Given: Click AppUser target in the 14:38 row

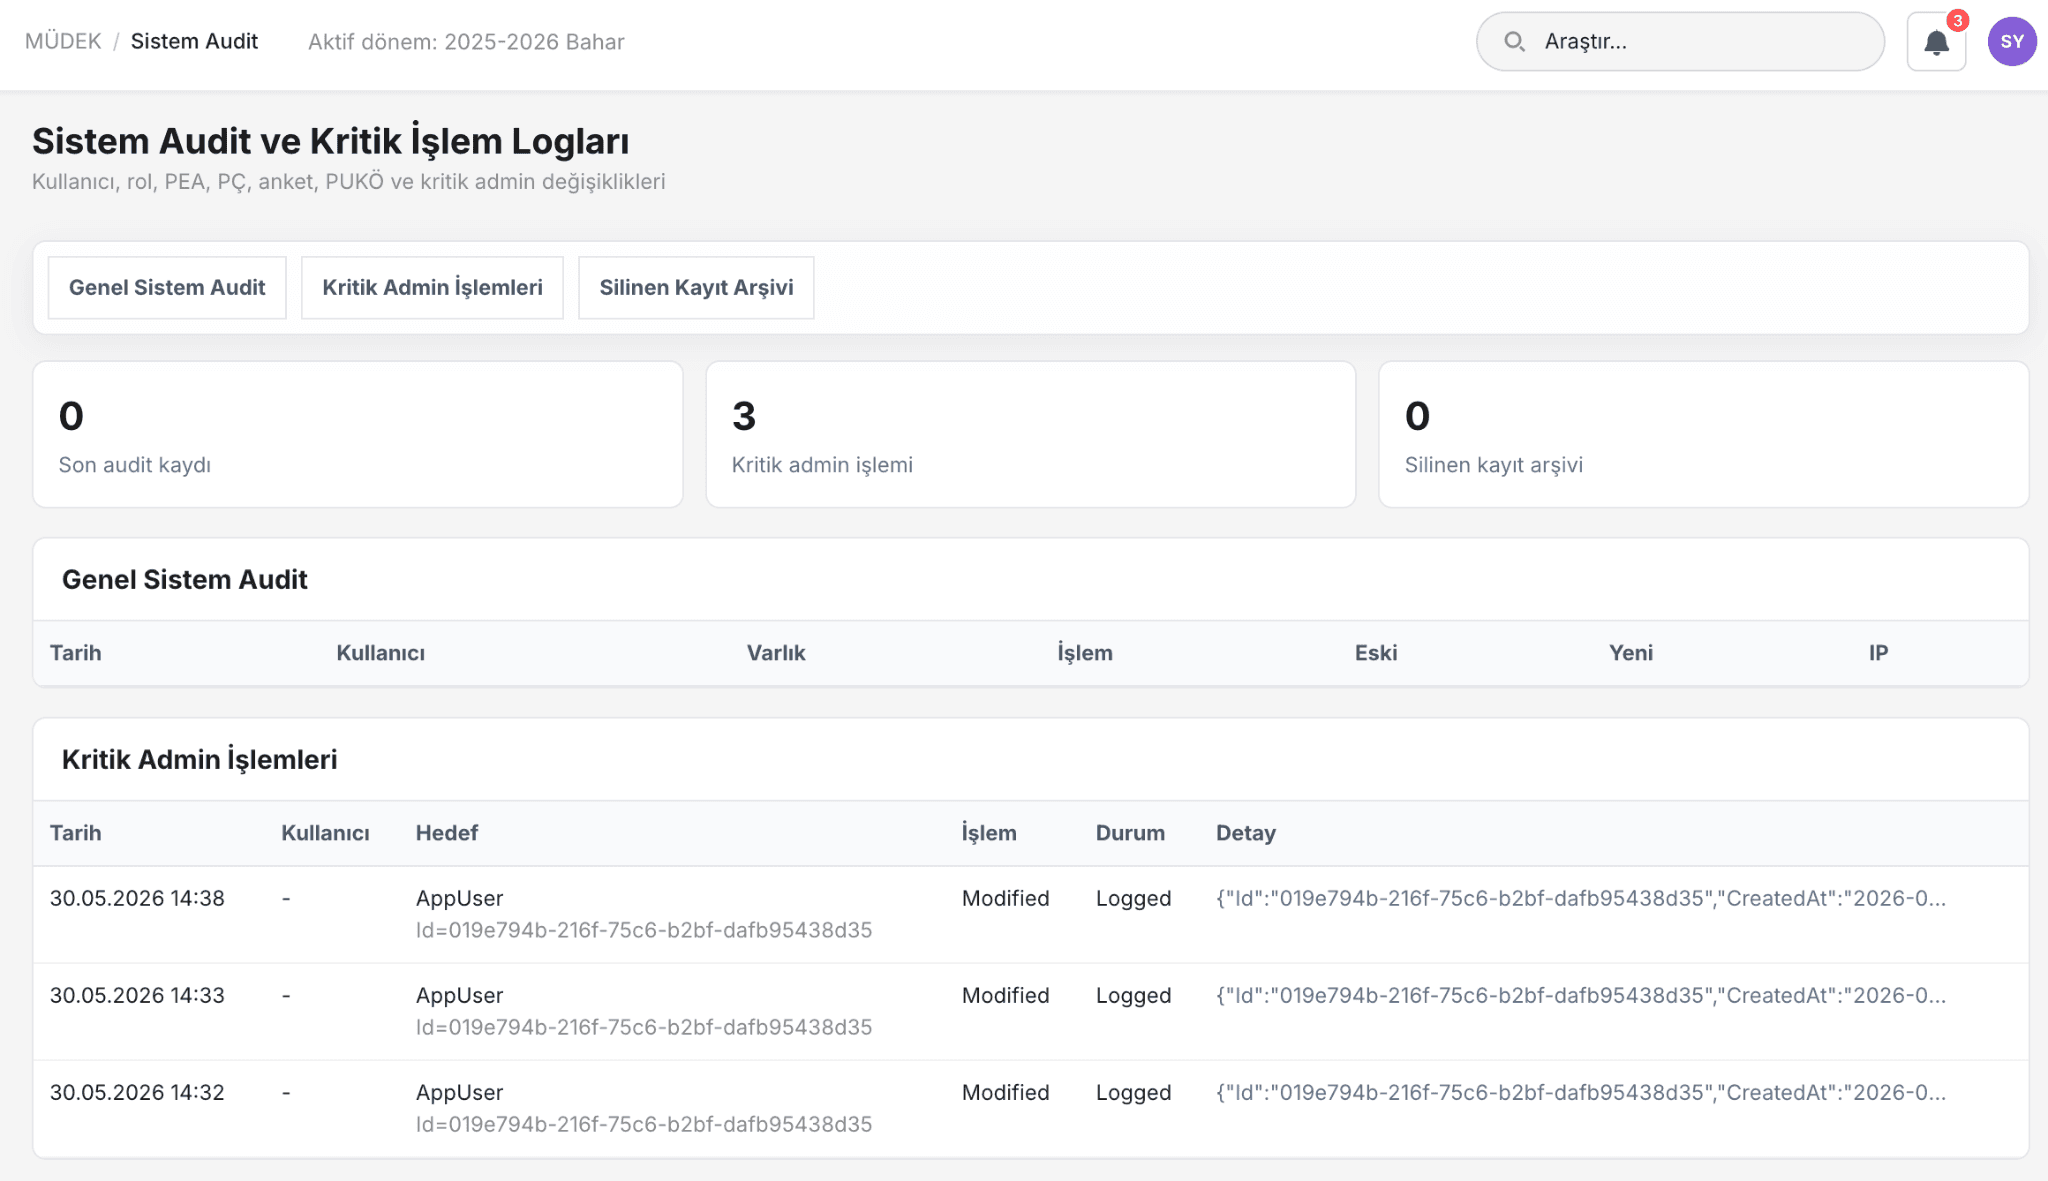Looking at the screenshot, I should (459, 898).
